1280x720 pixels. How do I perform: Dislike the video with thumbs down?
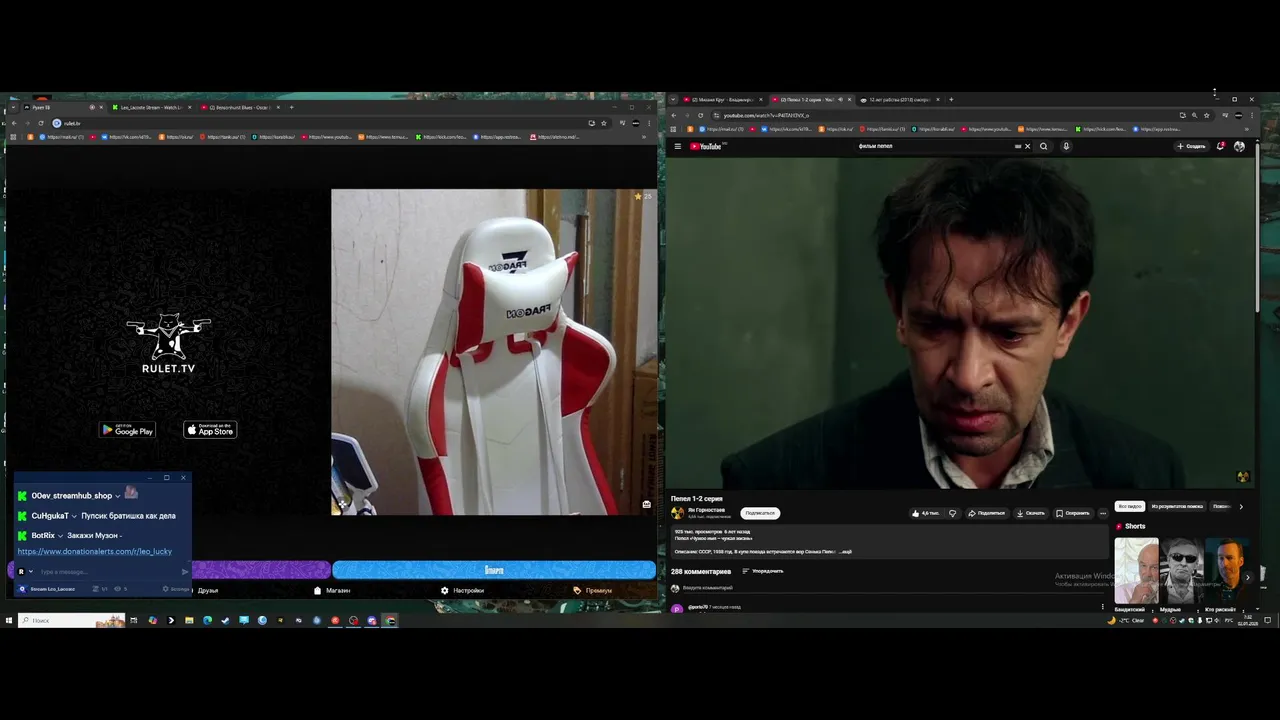[x=952, y=513]
